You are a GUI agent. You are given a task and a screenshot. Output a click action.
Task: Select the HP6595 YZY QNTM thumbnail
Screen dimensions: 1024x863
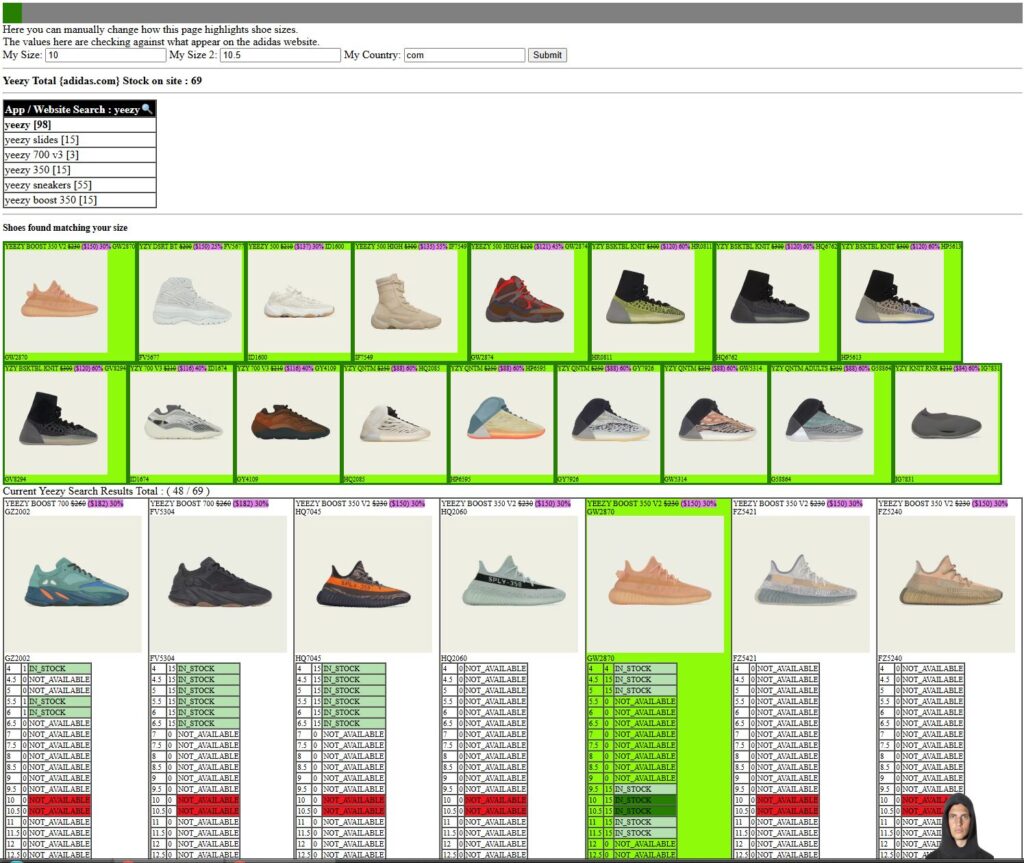point(503,423)
